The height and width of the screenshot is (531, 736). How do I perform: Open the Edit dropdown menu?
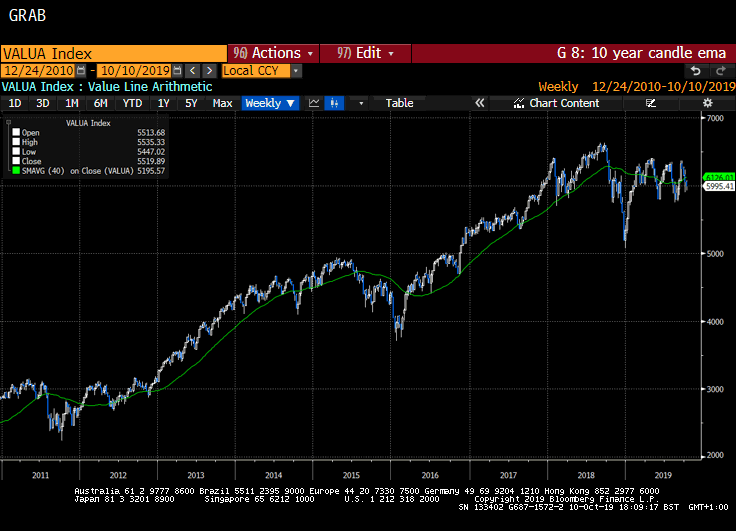point(365,54)
